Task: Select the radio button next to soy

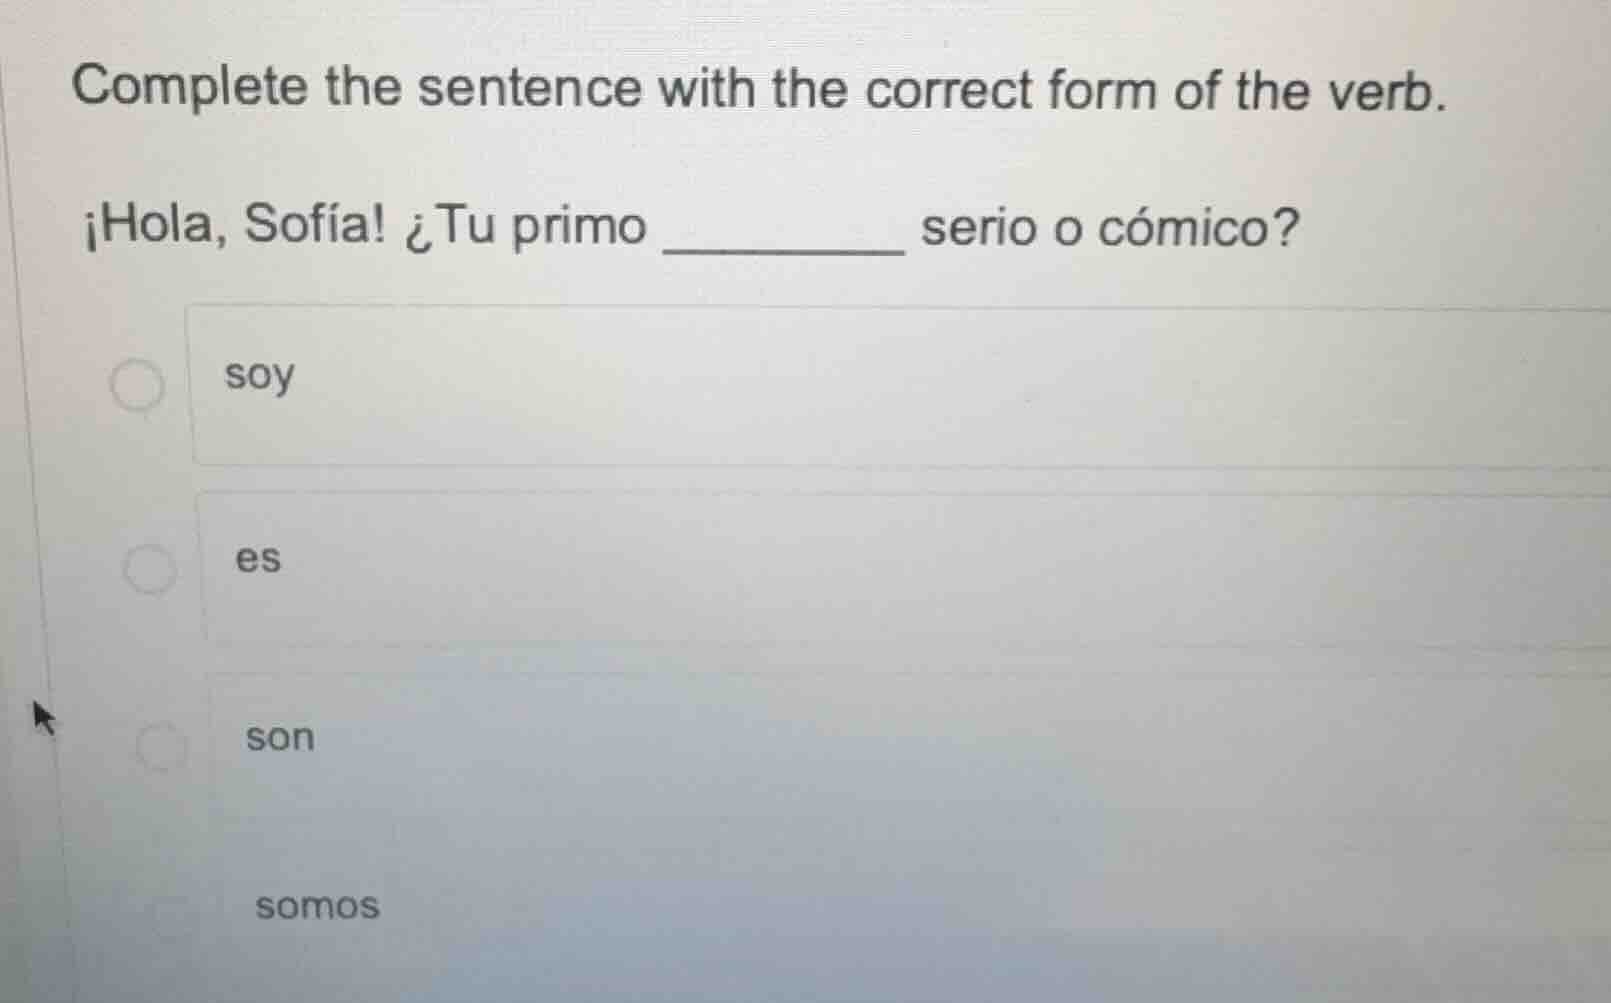Action: click(x=137, y=383)
